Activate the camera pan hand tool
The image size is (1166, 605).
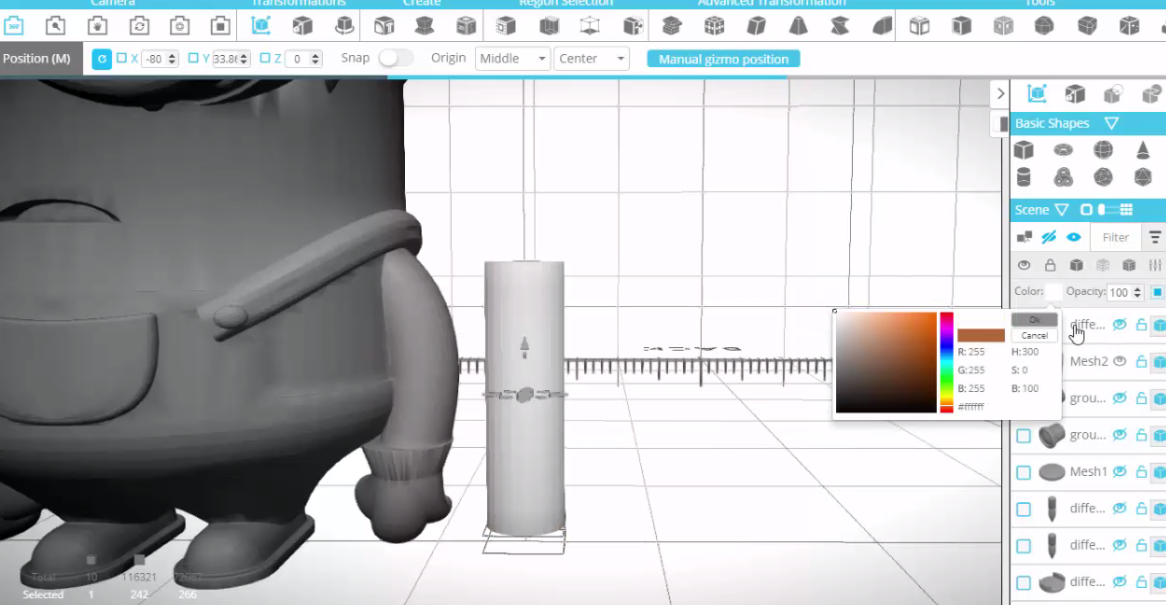click(97, 26)
